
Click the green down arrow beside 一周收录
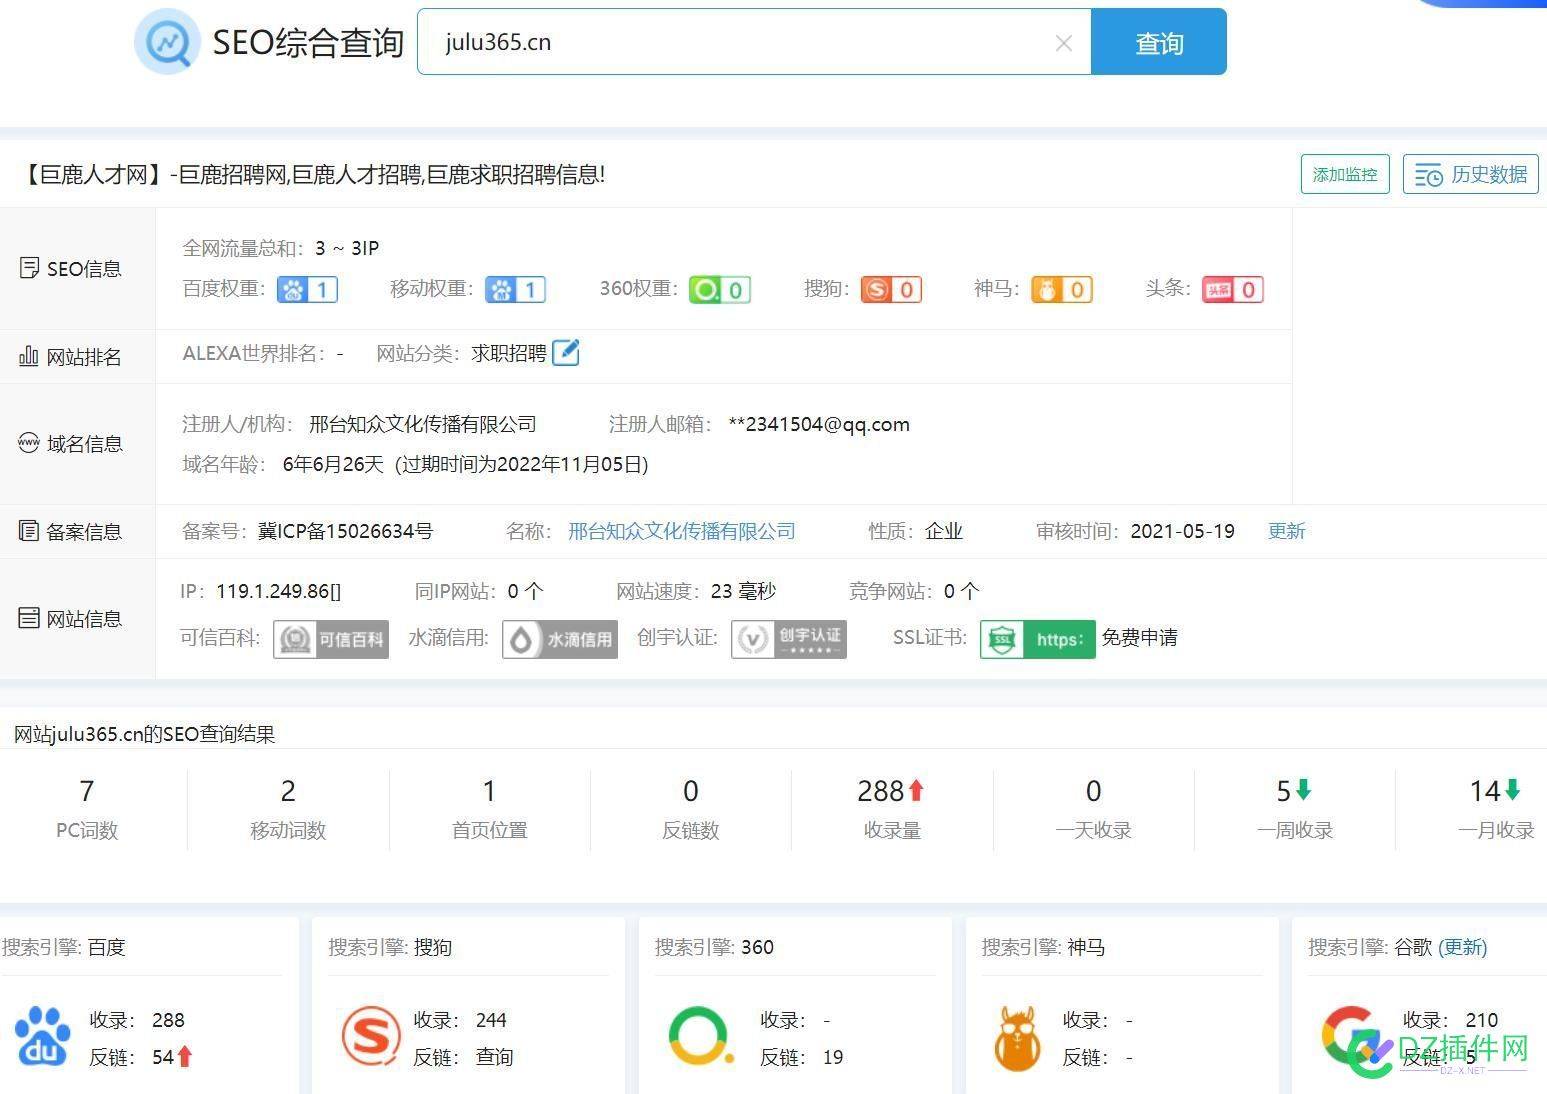pyautogui.click(x=1303, y=790)
